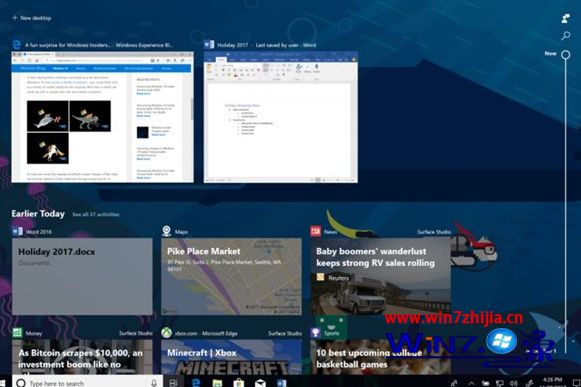Open Microsoft Store from the taskbar

(x=239, y=383)
